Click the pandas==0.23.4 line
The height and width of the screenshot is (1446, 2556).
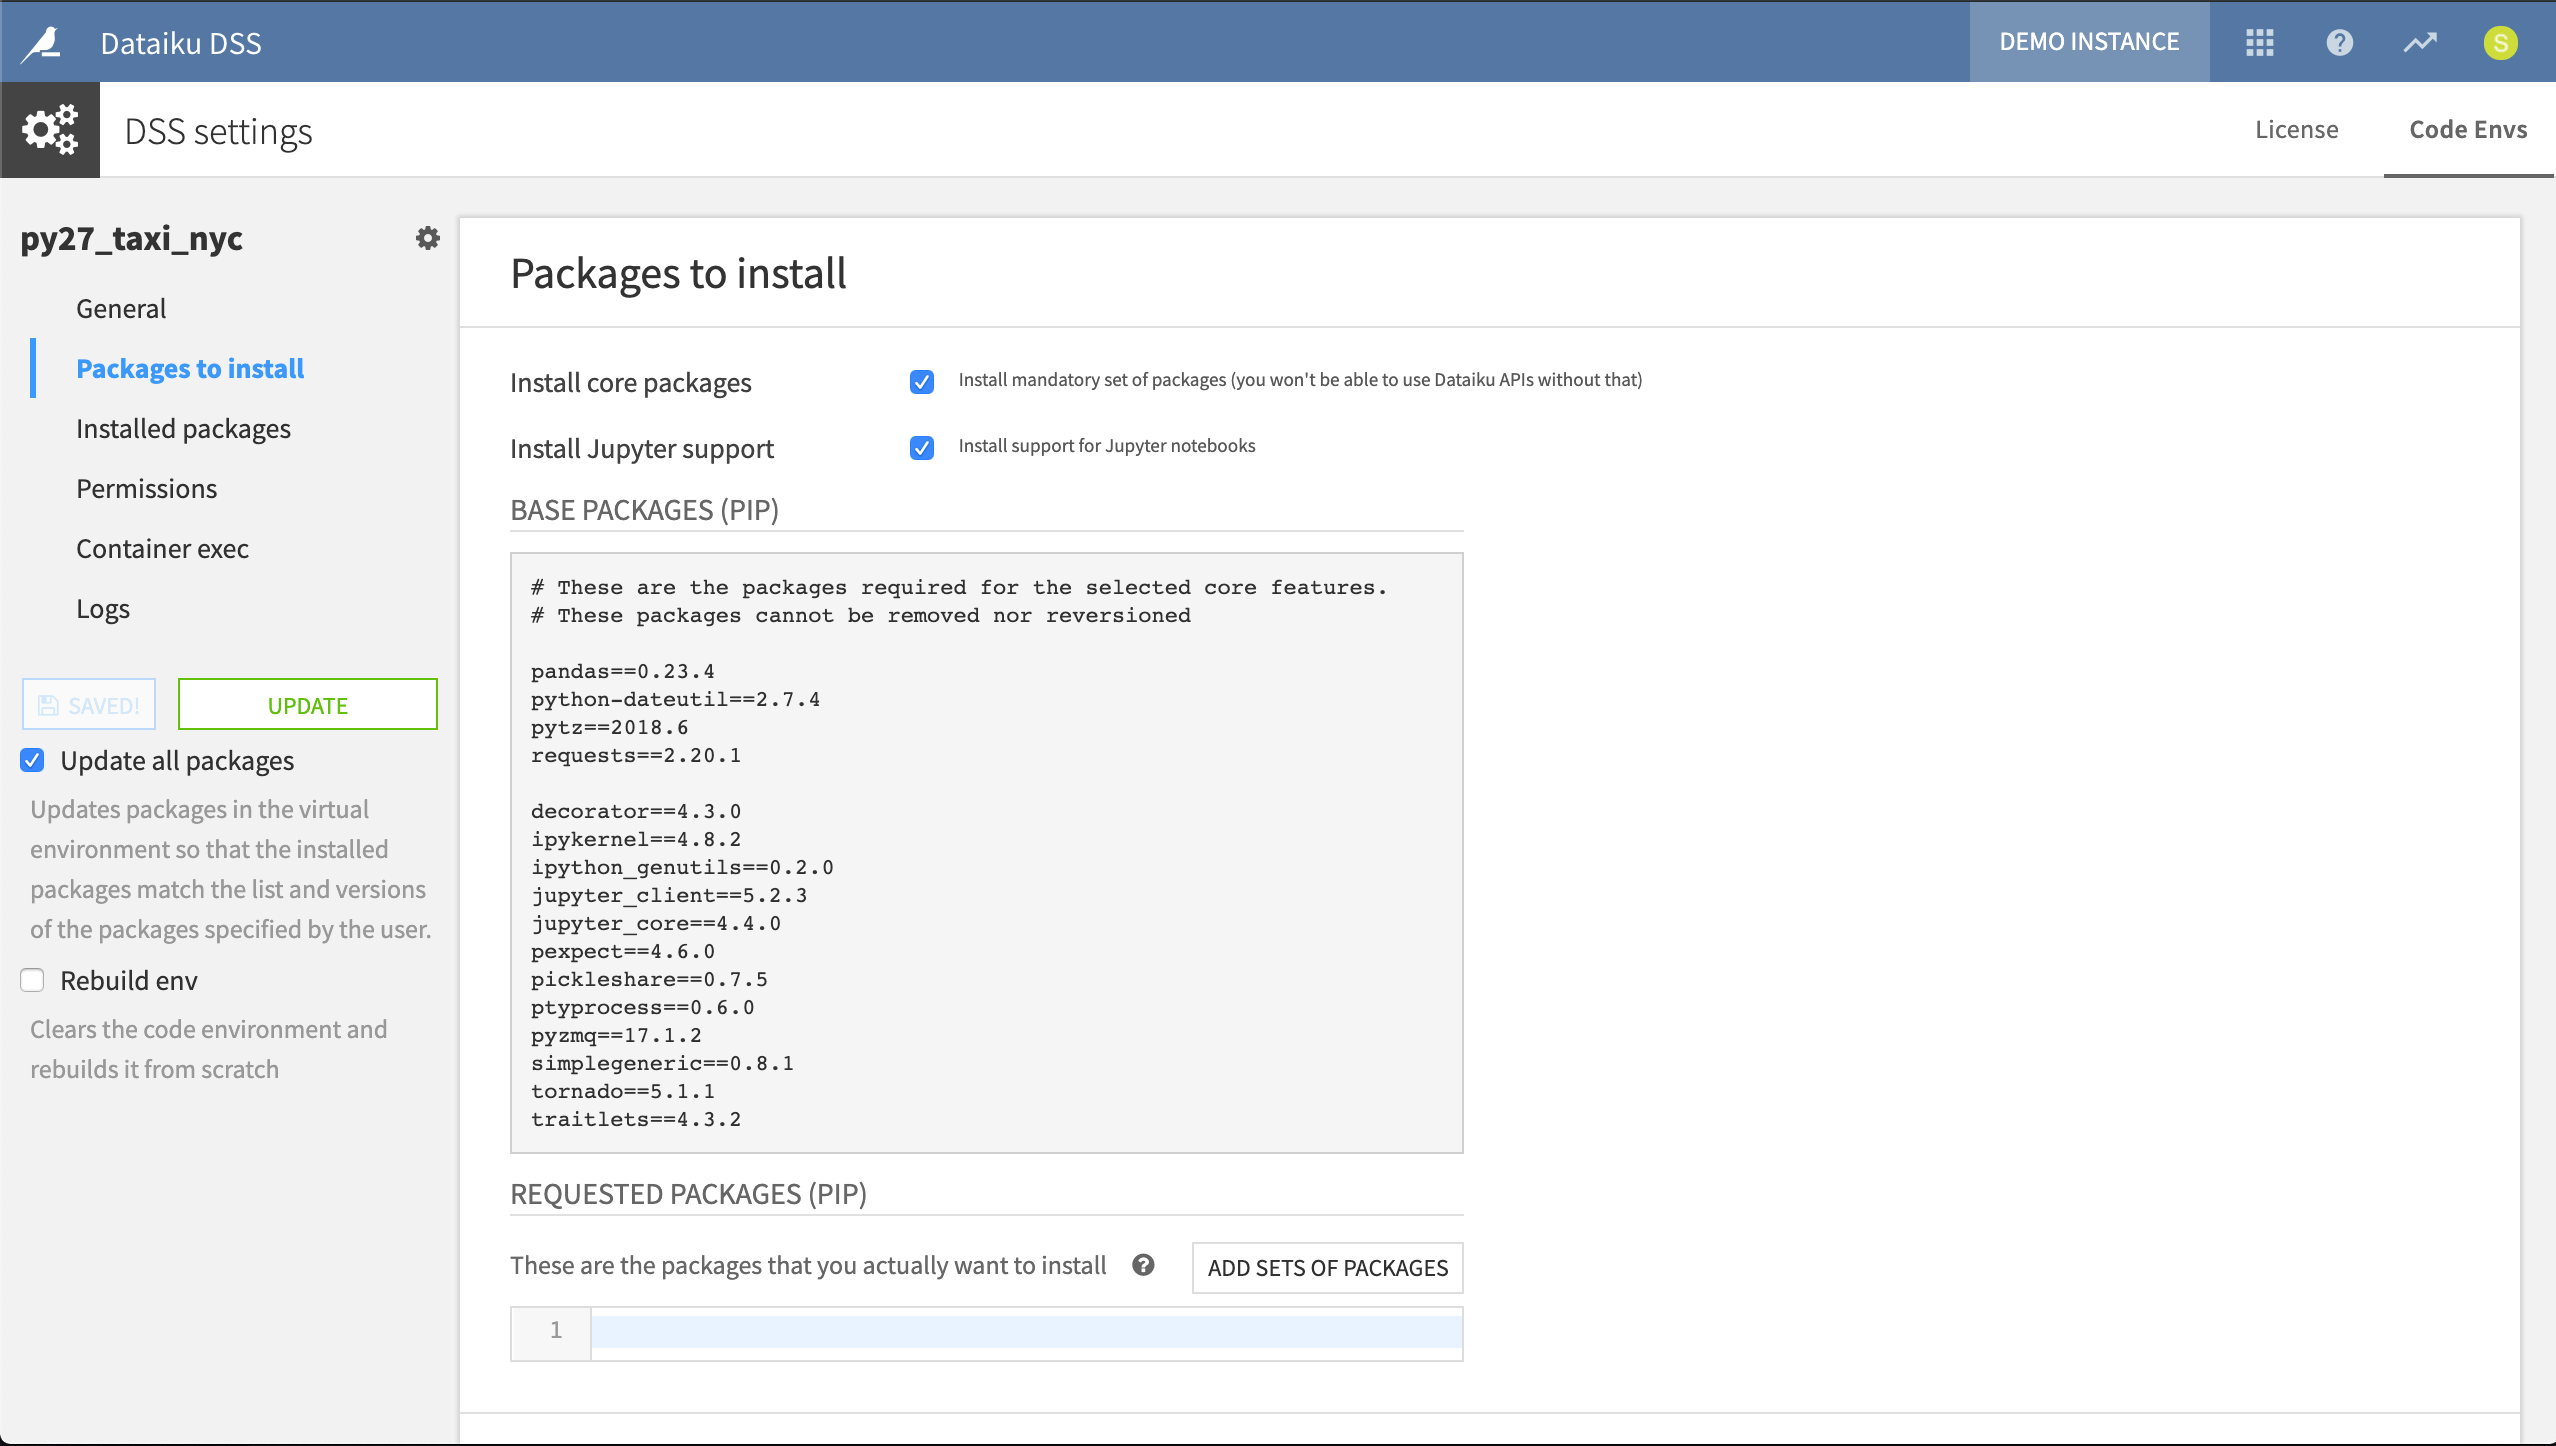[623, 671]
